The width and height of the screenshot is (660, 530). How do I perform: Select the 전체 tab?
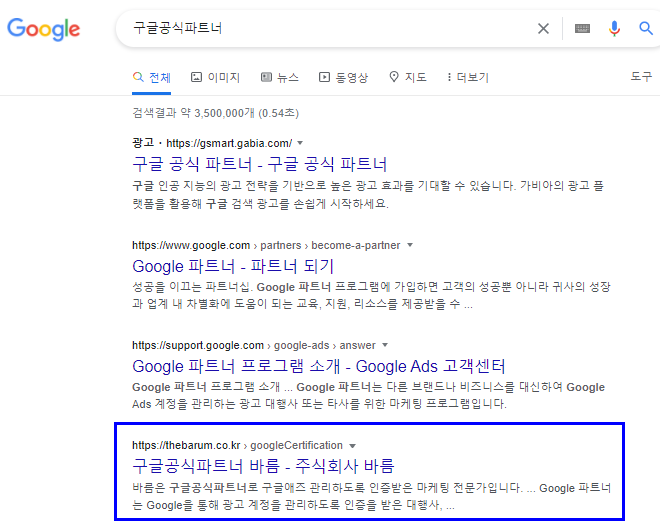pos(152,77)
